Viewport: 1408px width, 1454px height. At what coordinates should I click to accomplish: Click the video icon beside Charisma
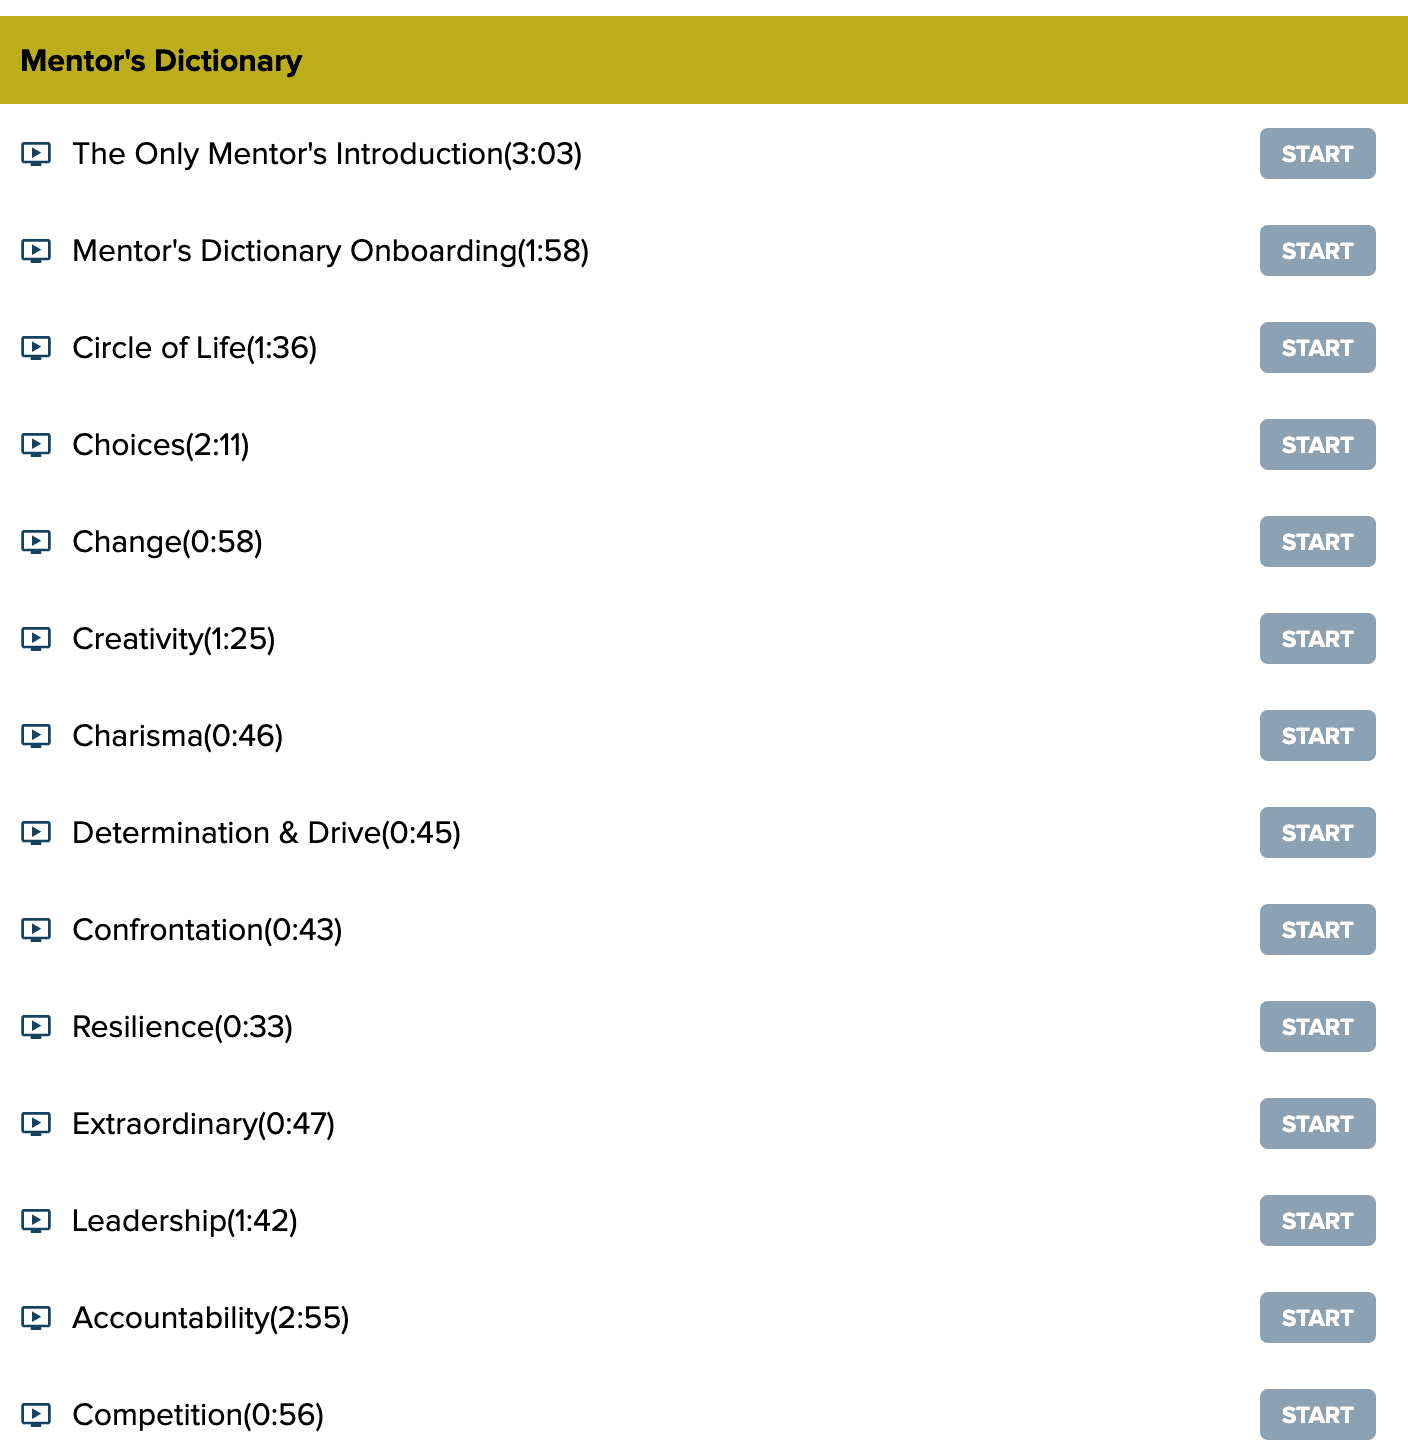[x=36, y=736]
